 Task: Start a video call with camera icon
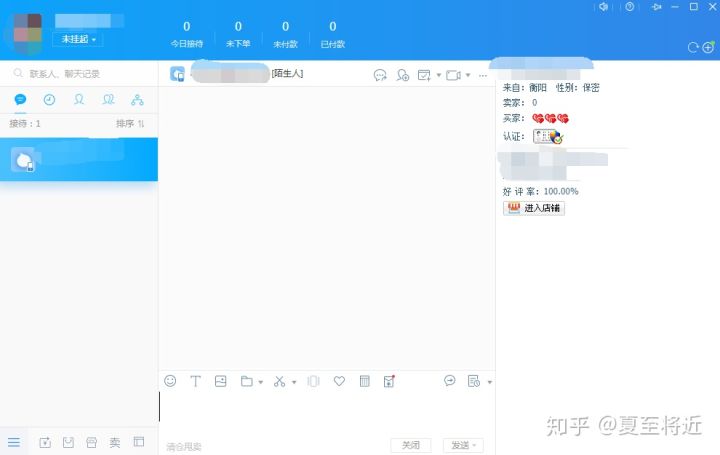[x=453, y=75]
